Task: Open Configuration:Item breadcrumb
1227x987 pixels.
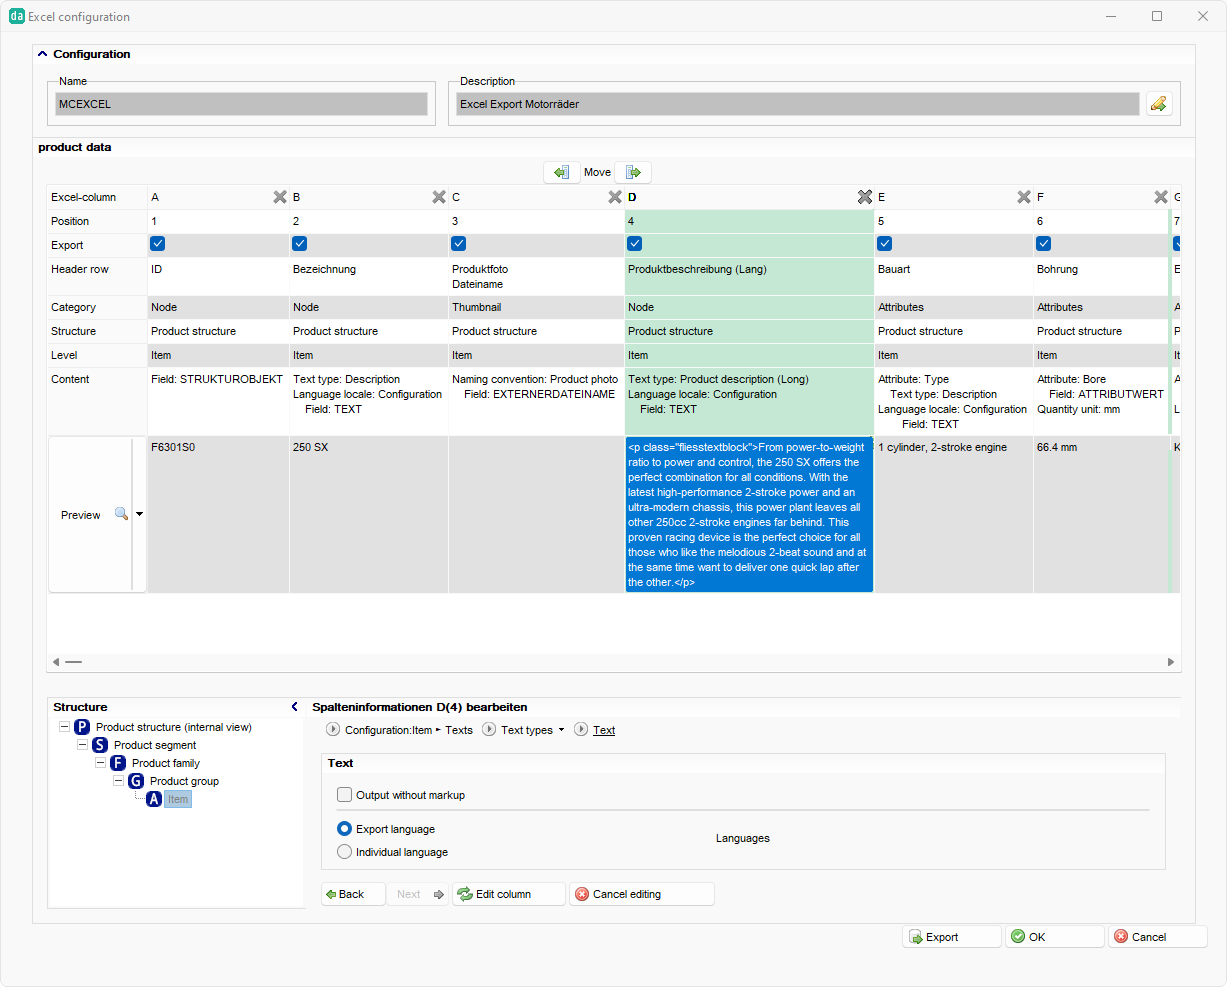Action: 388,730
